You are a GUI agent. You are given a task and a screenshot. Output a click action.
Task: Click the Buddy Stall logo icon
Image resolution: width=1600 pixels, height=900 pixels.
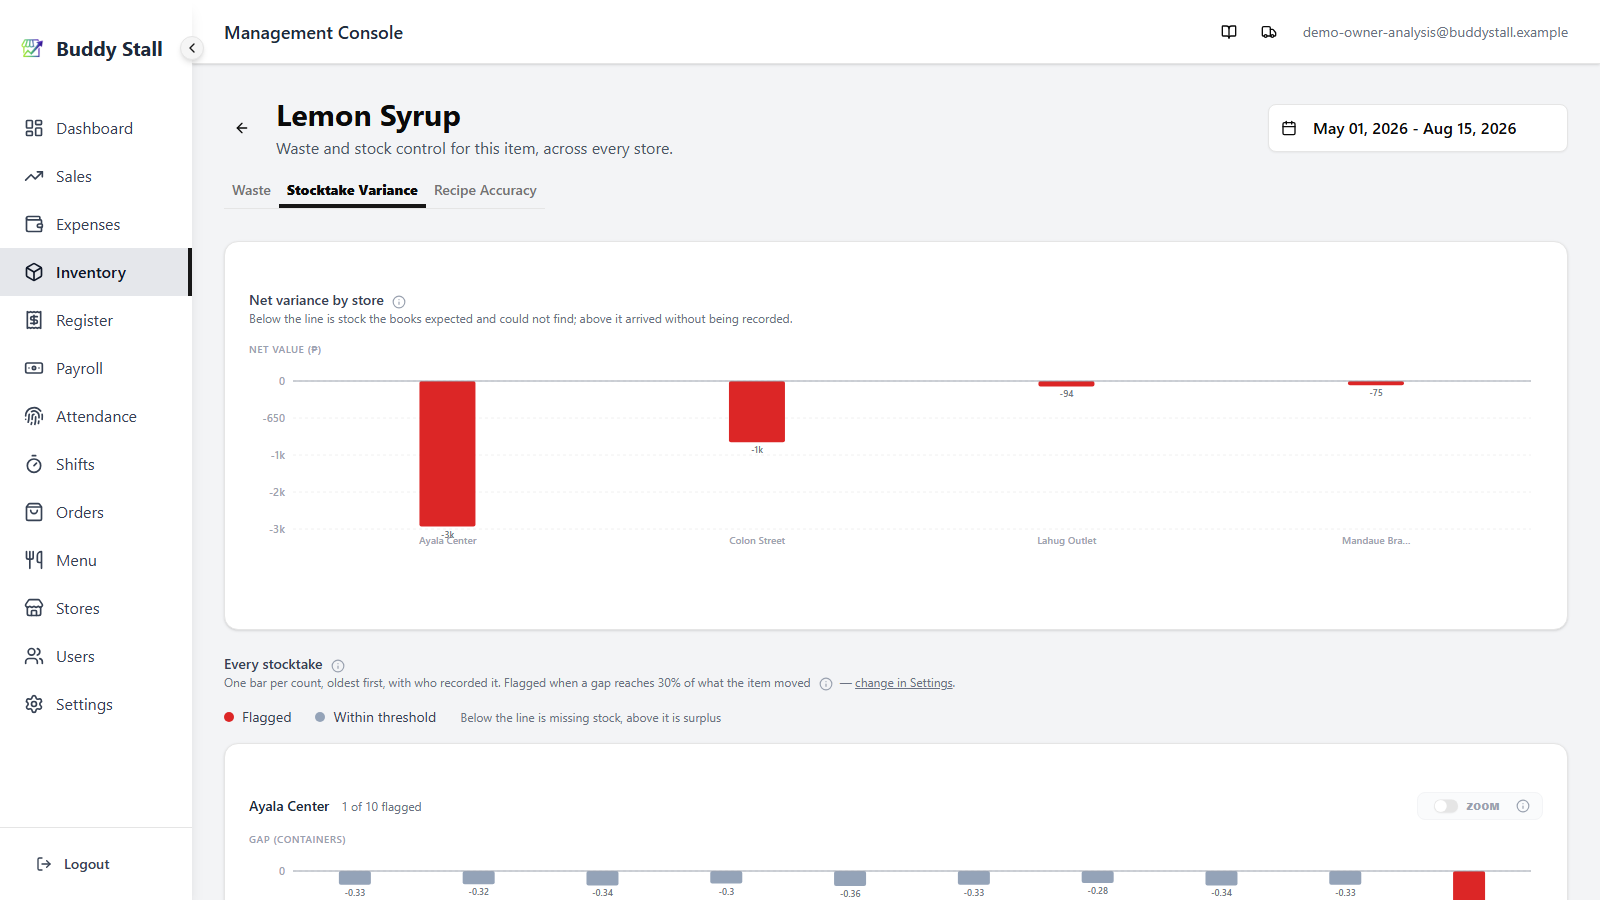tap(33, 48)
